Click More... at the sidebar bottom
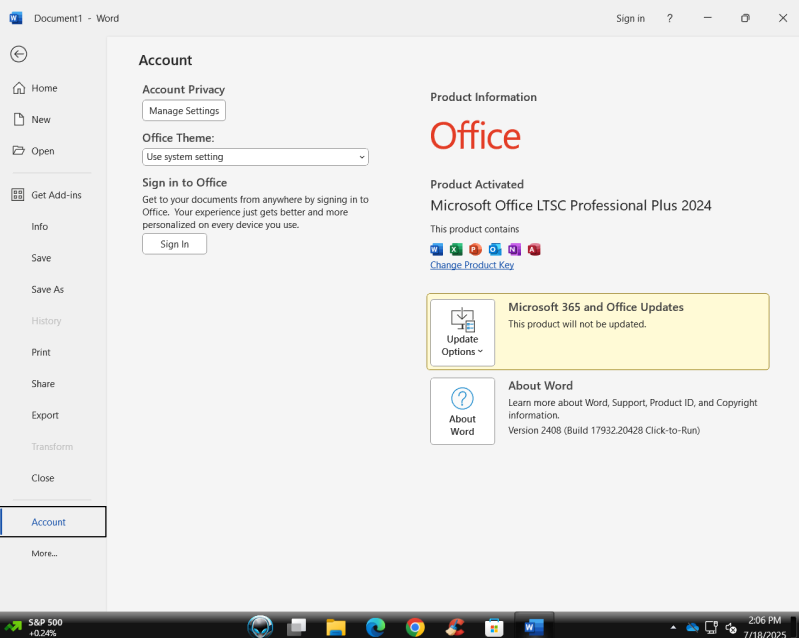This screenshot has width=799, height=638. pyautogui.click(x=44, y=553)
